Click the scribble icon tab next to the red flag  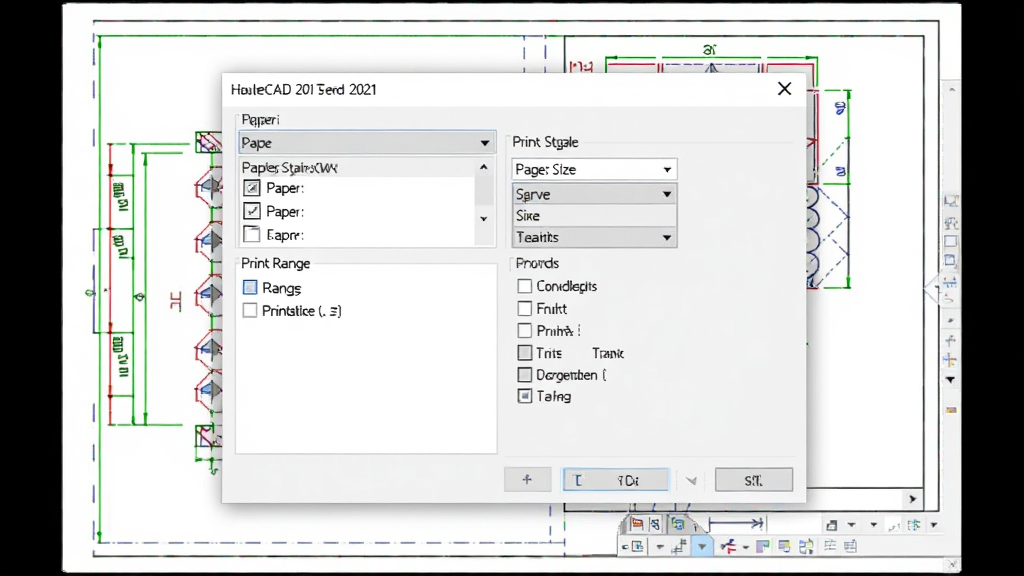point(656,524)
